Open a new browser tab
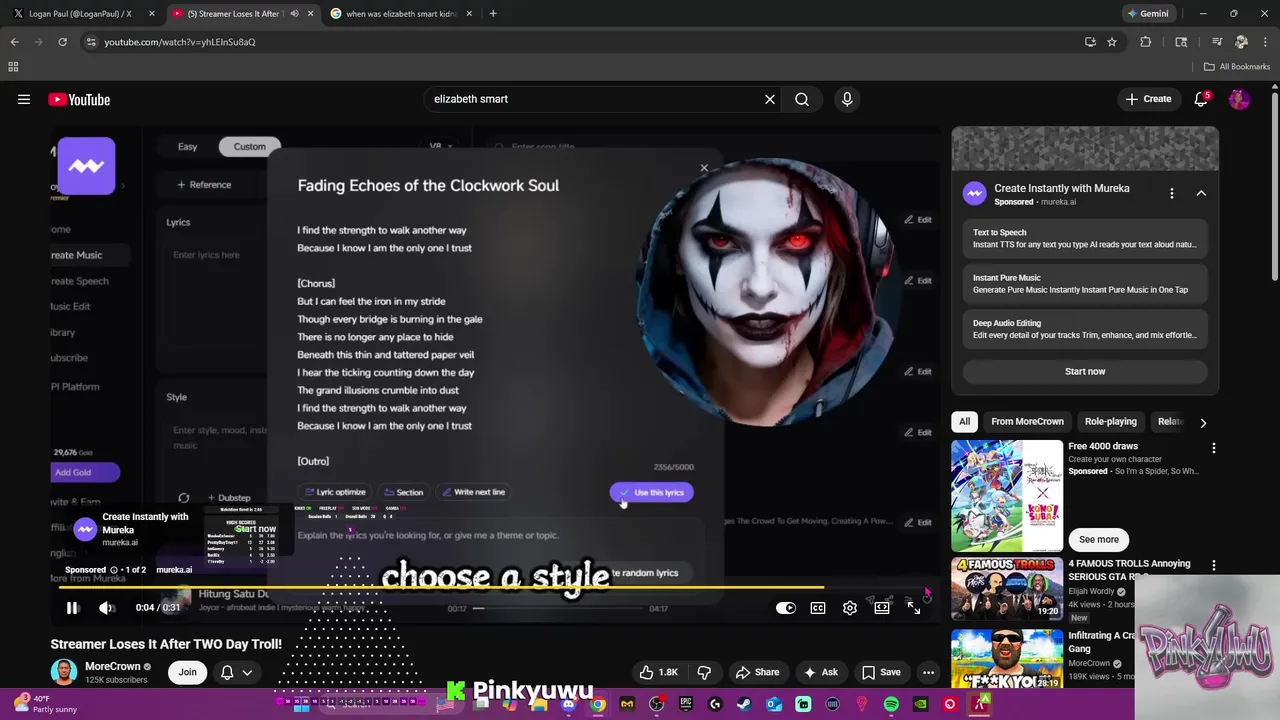This screenshot has height=720, width=1280. point(493,14)
